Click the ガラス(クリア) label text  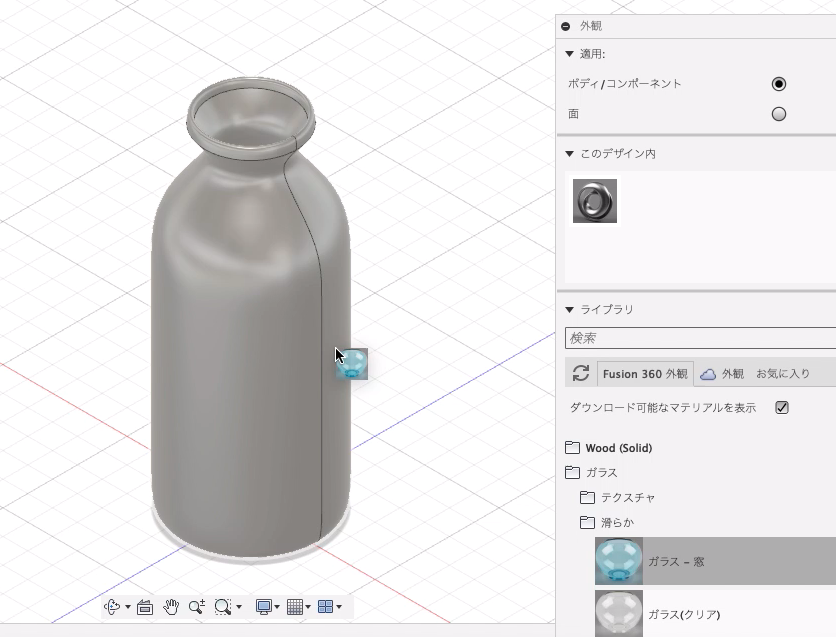[x=684, y=614]
